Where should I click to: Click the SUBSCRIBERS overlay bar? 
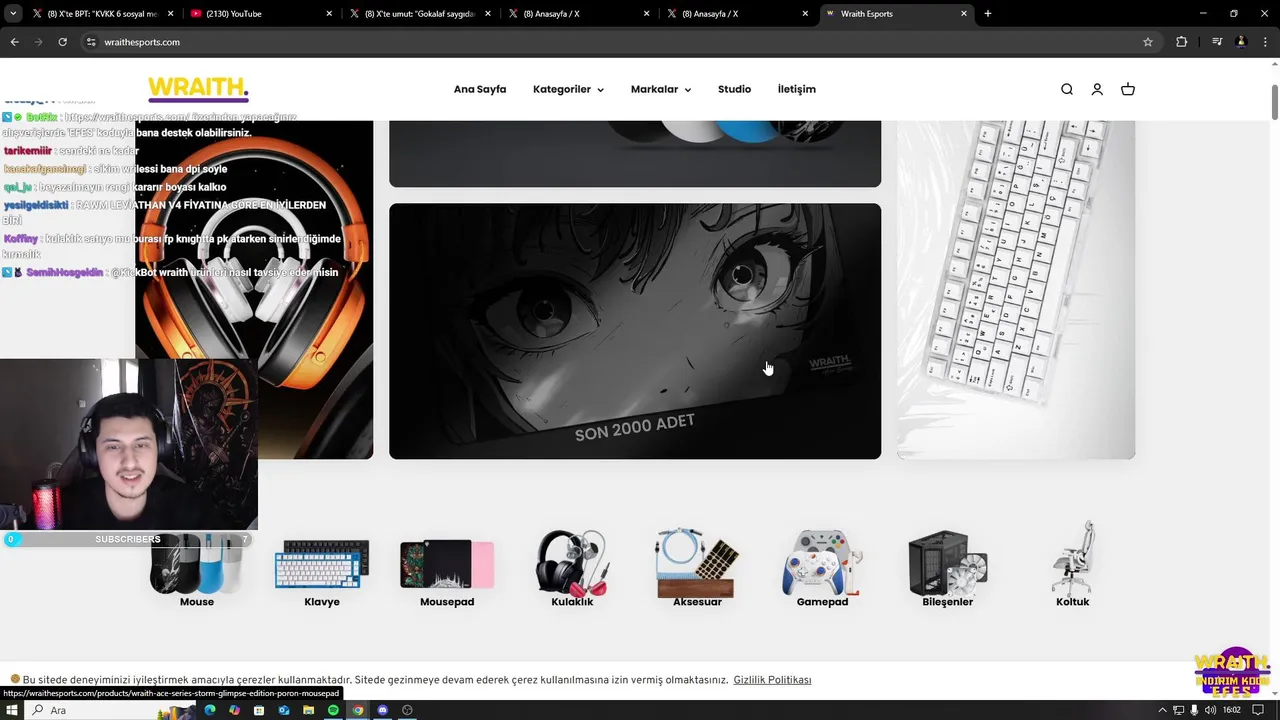point(128,539)
